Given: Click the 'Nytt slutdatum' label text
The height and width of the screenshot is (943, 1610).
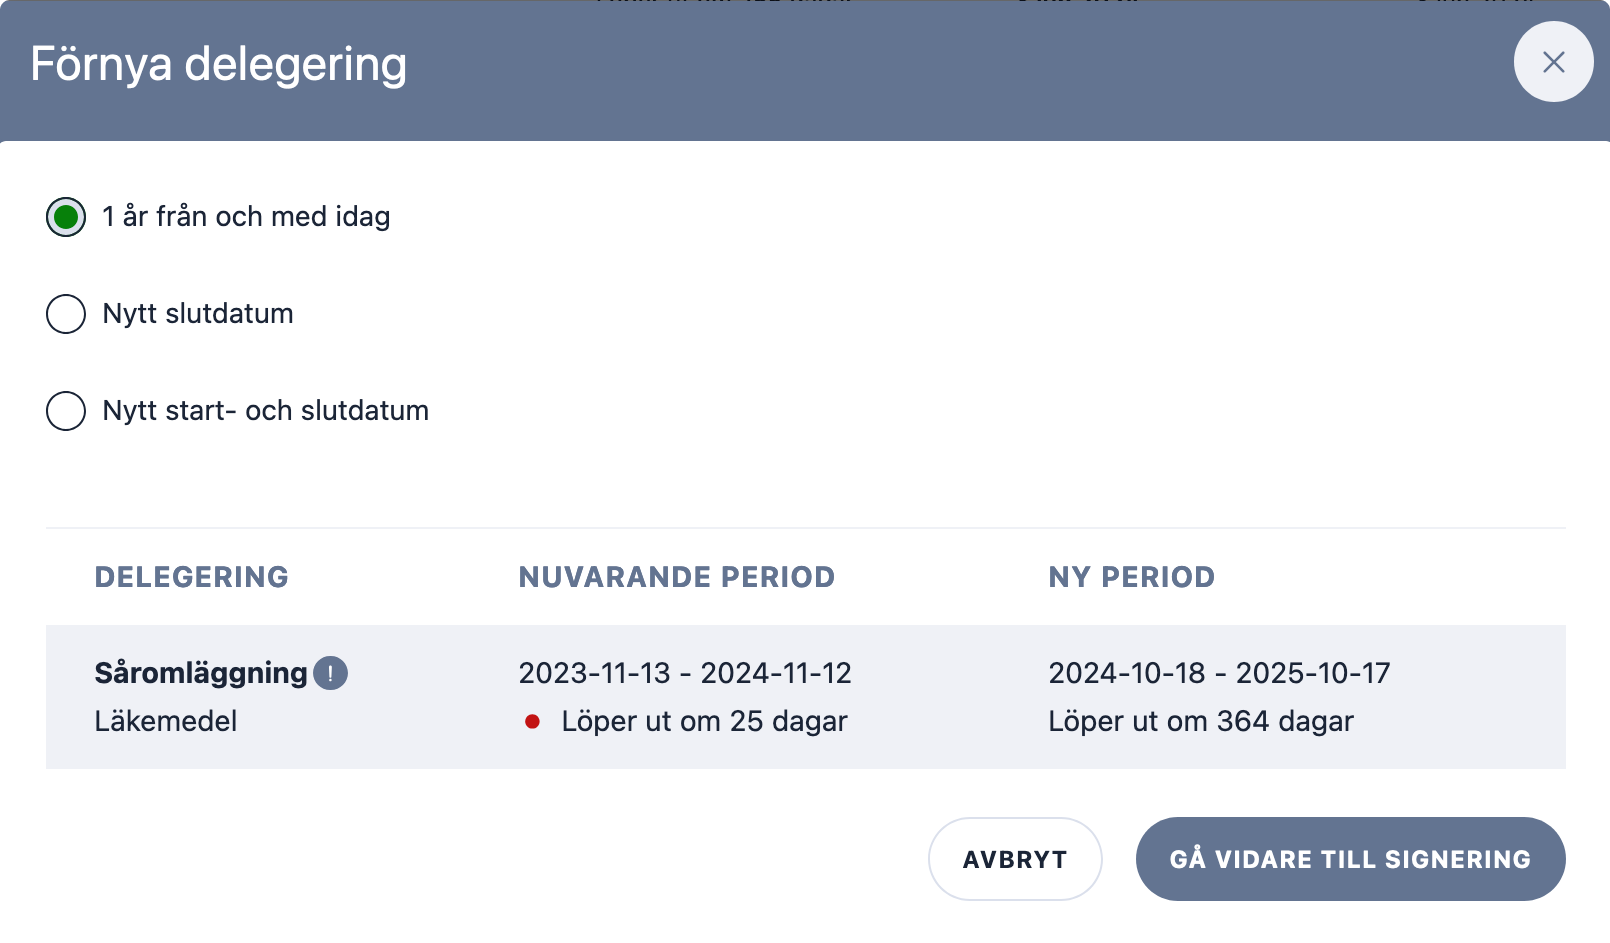Looking at the screenshot, I should pyautogui.click(x=198, y=314).
